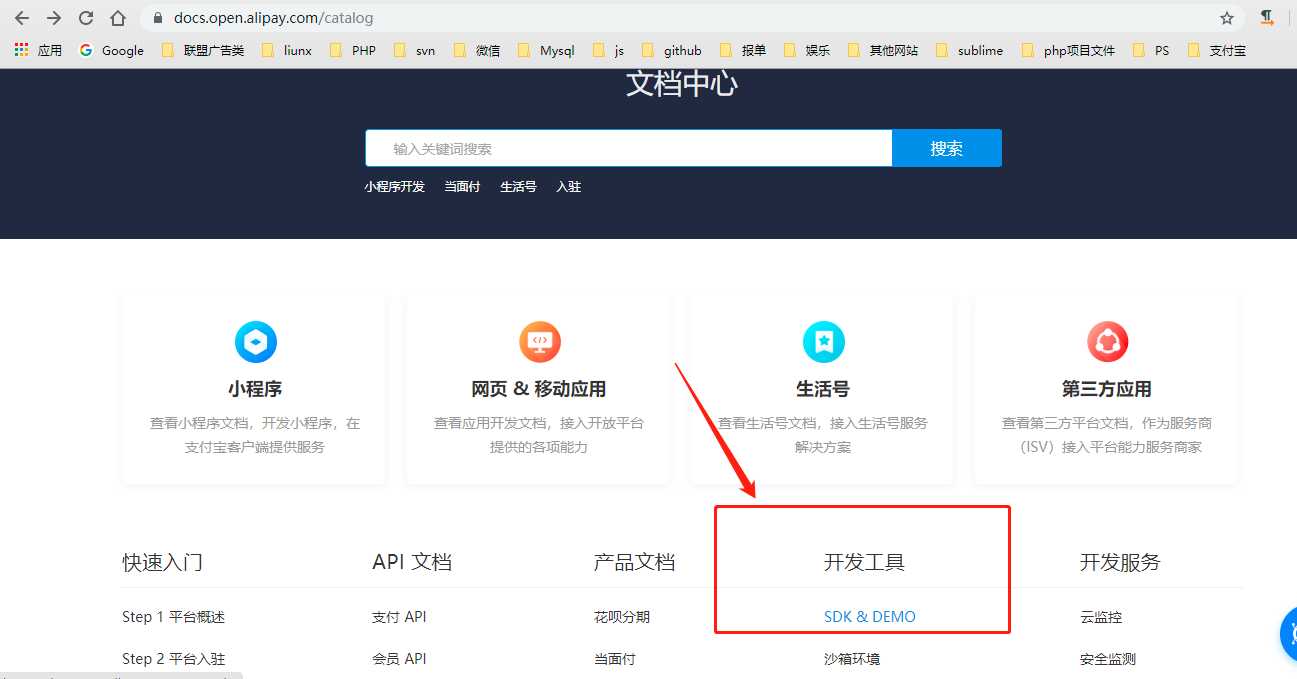This screenshot has height=679, width=1297.
Task: Click the blue 搜索 button
Action: tap(946, 148)
